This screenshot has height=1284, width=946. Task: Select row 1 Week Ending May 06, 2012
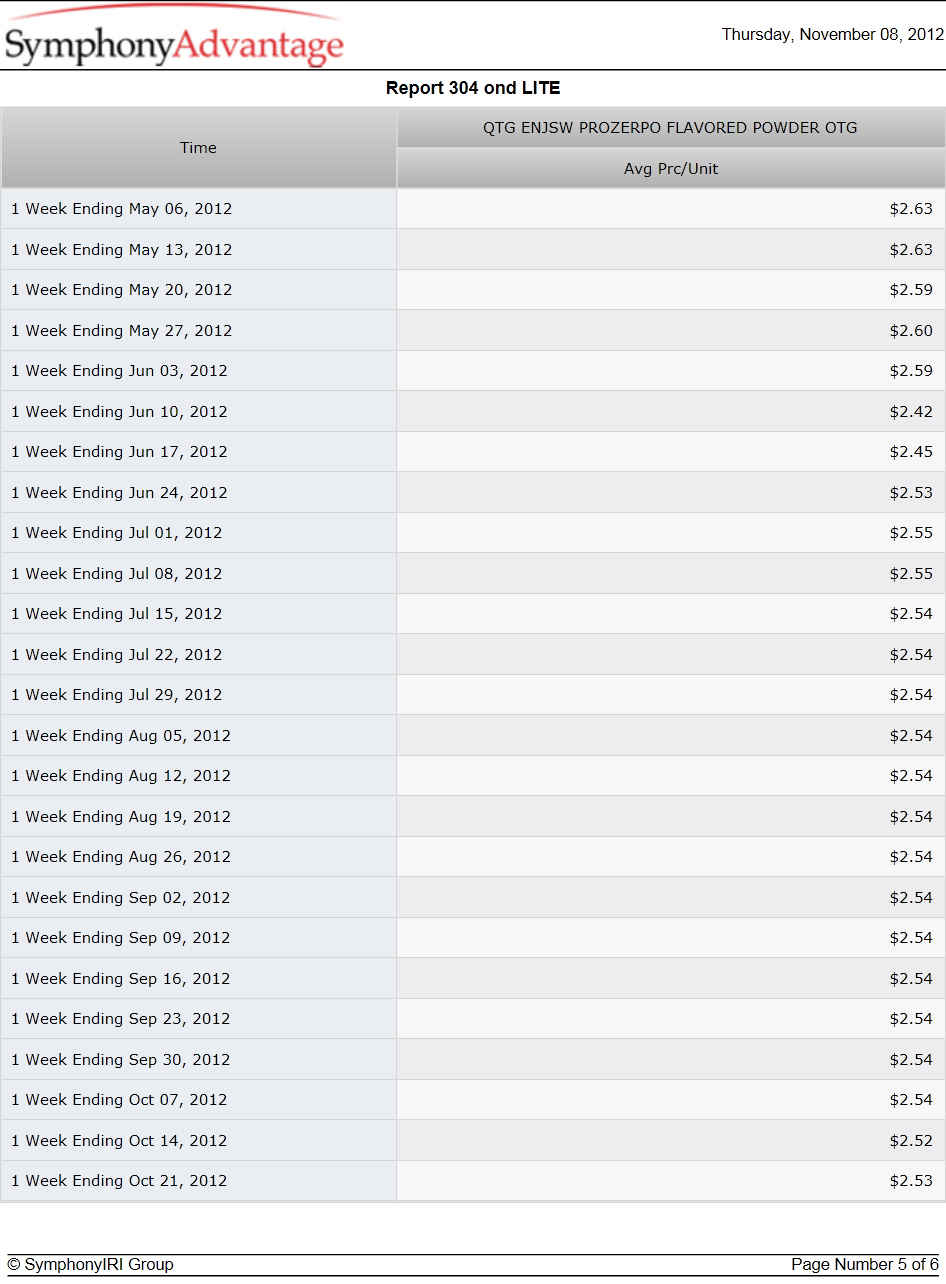(x=473, y=209)
